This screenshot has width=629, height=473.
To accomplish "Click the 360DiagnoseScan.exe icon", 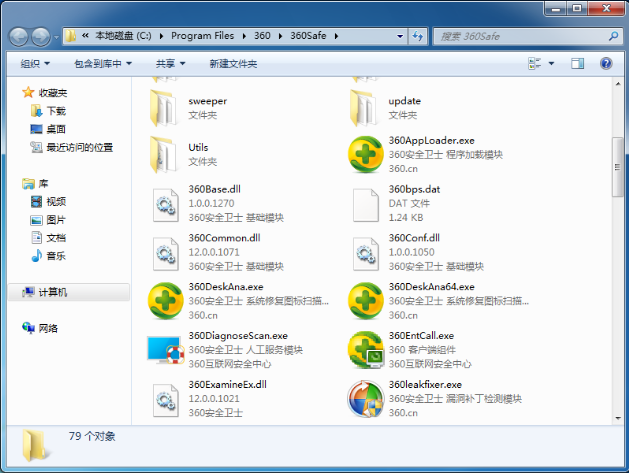I will pyautogui.click(x=165, y=349).
